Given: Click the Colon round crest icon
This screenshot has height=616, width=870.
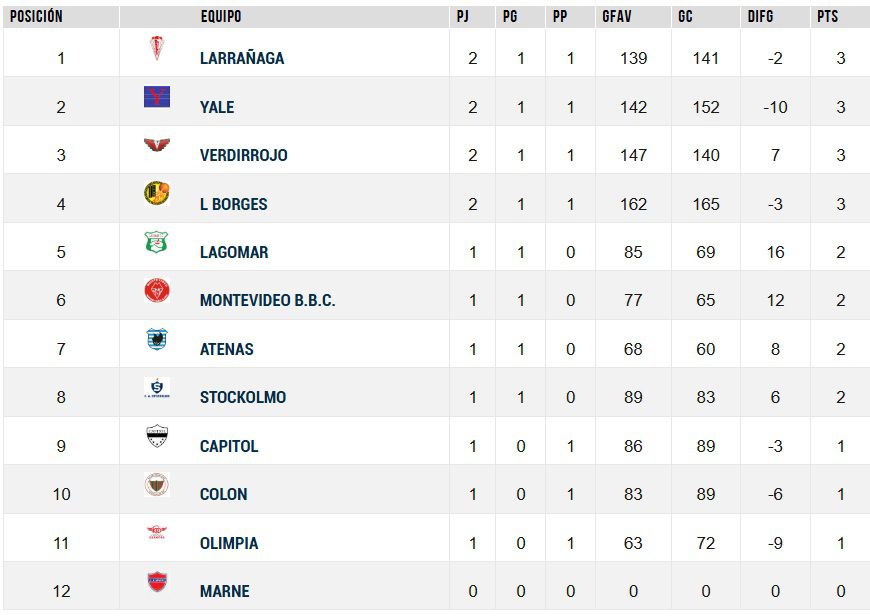Looking at the screenshot, I should [x=157, y=484].
